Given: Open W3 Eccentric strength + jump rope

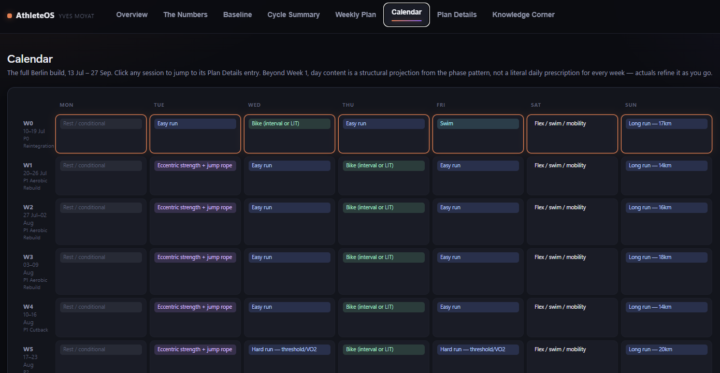Looking at the screenshot, I should pos(195,257).
